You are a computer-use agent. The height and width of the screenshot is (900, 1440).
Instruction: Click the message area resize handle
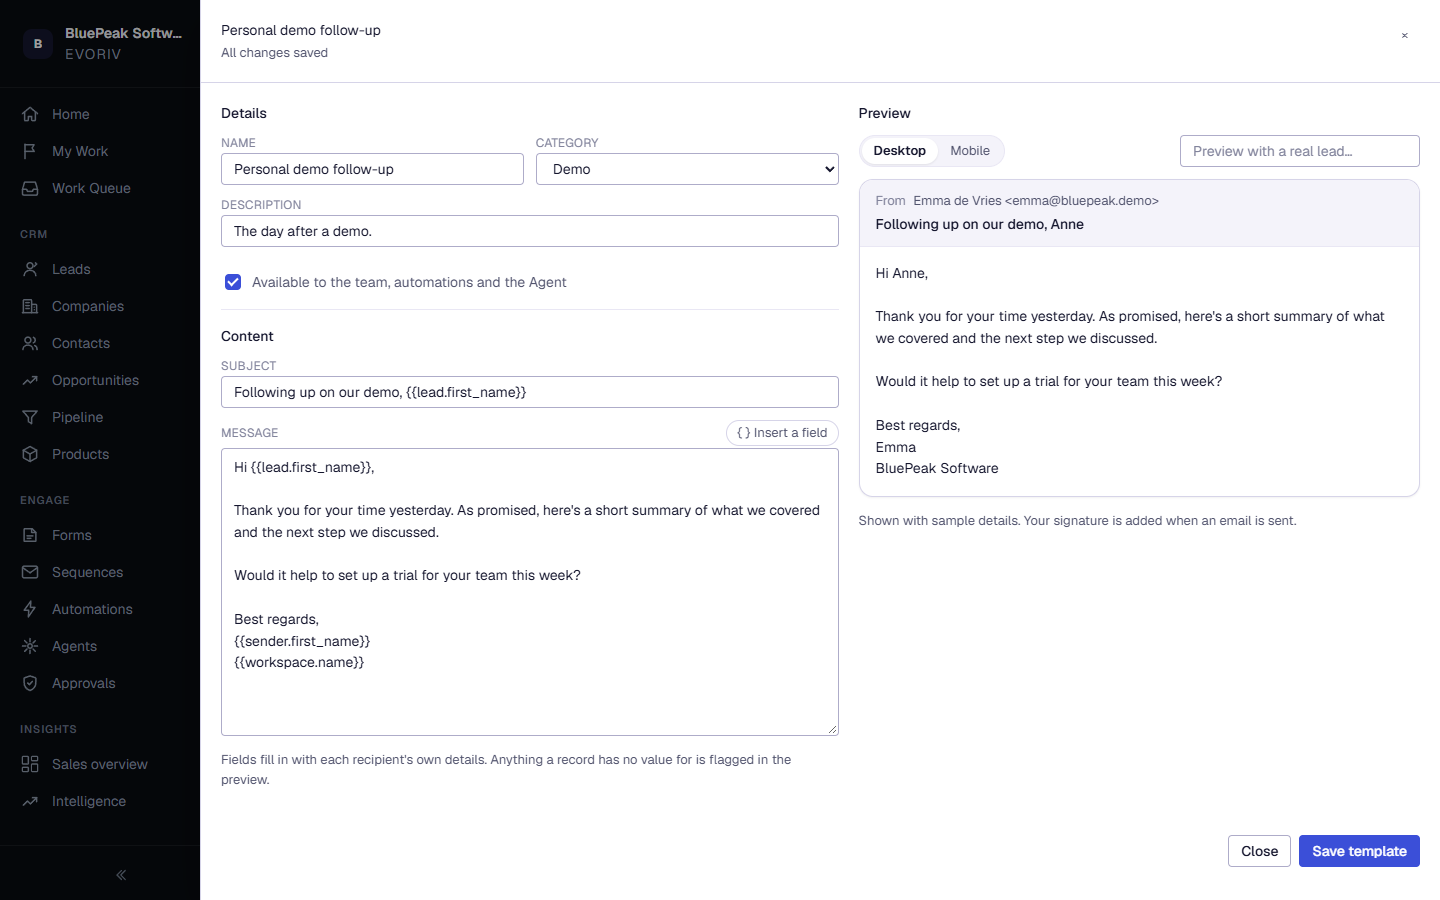[832, 729]
